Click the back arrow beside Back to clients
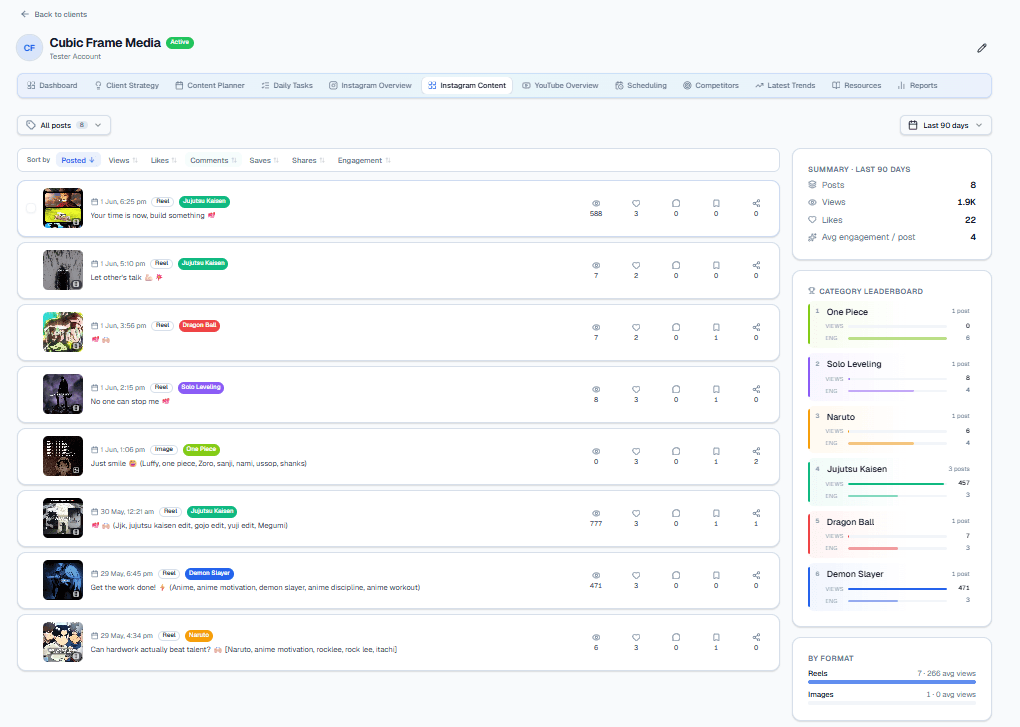Image resolution: width=1020 pixels, height=727 pixels. (25, 14)
